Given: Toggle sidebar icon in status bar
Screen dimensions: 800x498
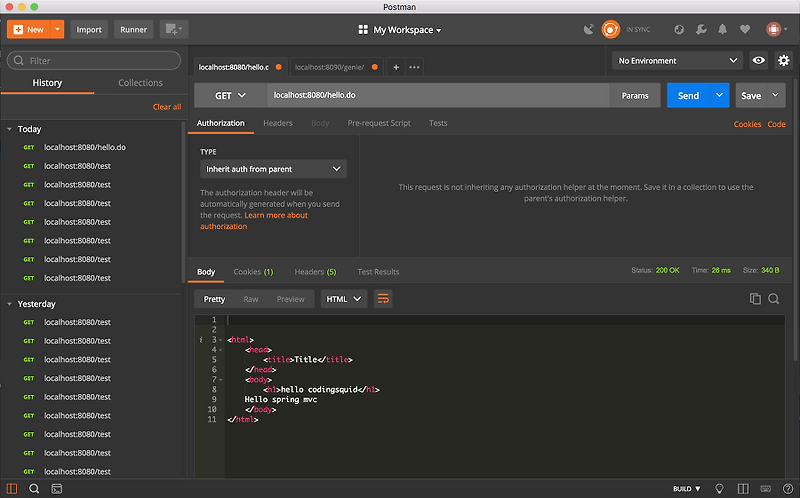Looking at the screenshot, I should [x=12, y=488].
